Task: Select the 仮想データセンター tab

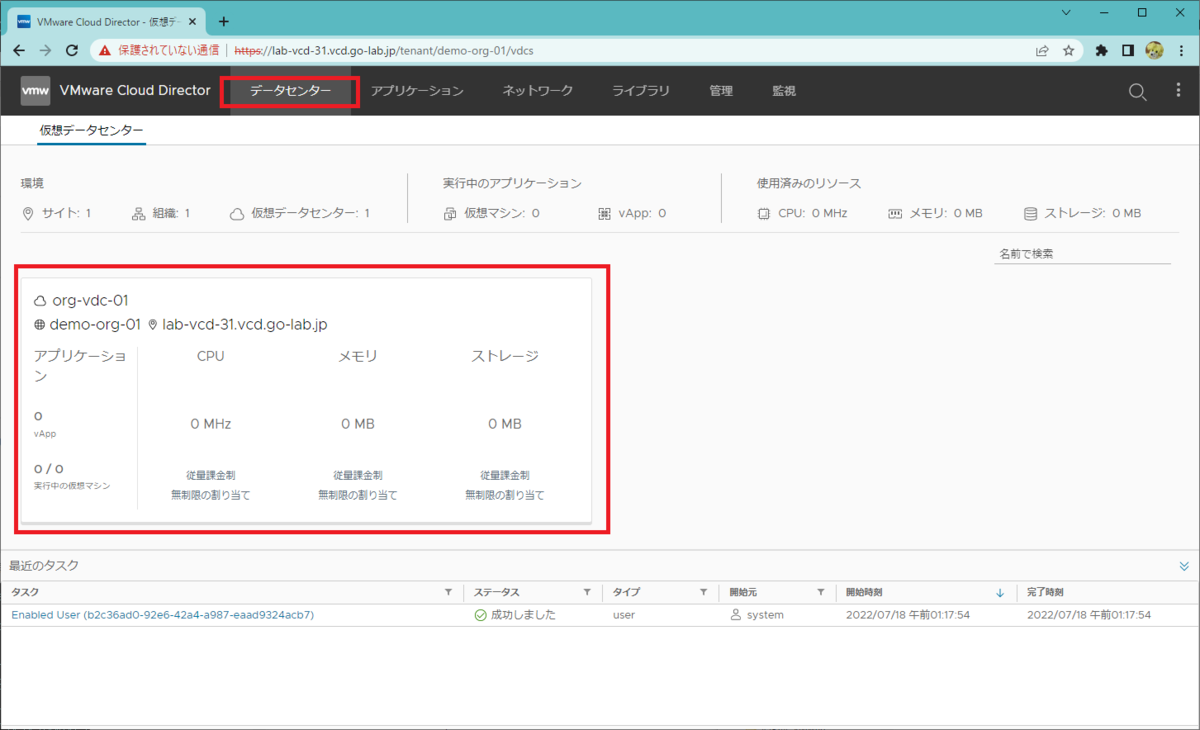Action: (x=91, y=130)
